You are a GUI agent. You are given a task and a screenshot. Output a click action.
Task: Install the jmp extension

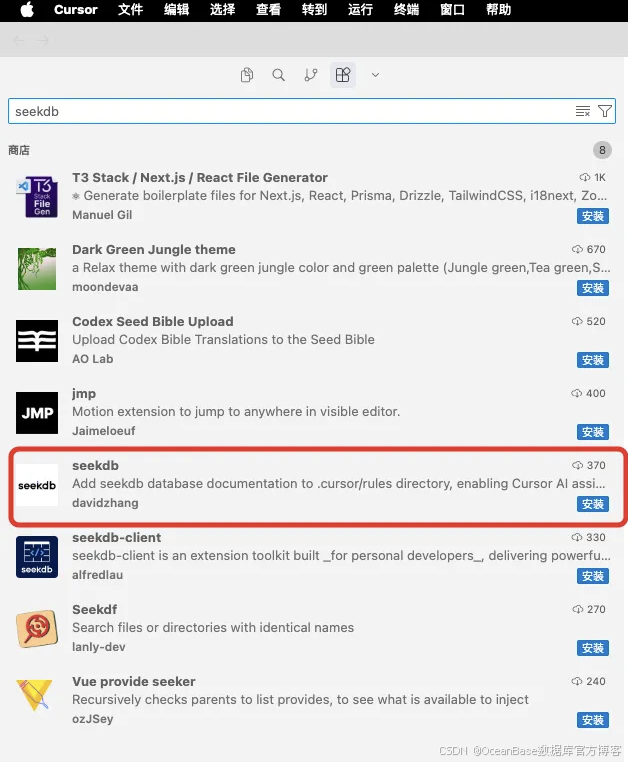click(593, 432)
